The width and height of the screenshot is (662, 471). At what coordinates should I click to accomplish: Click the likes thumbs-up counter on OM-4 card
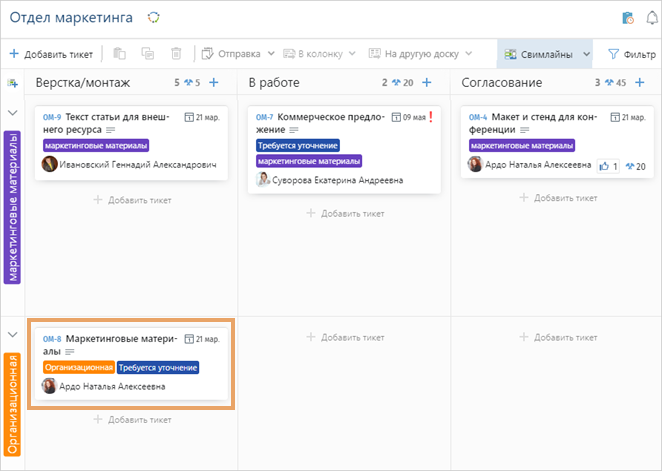pos(608,166)
